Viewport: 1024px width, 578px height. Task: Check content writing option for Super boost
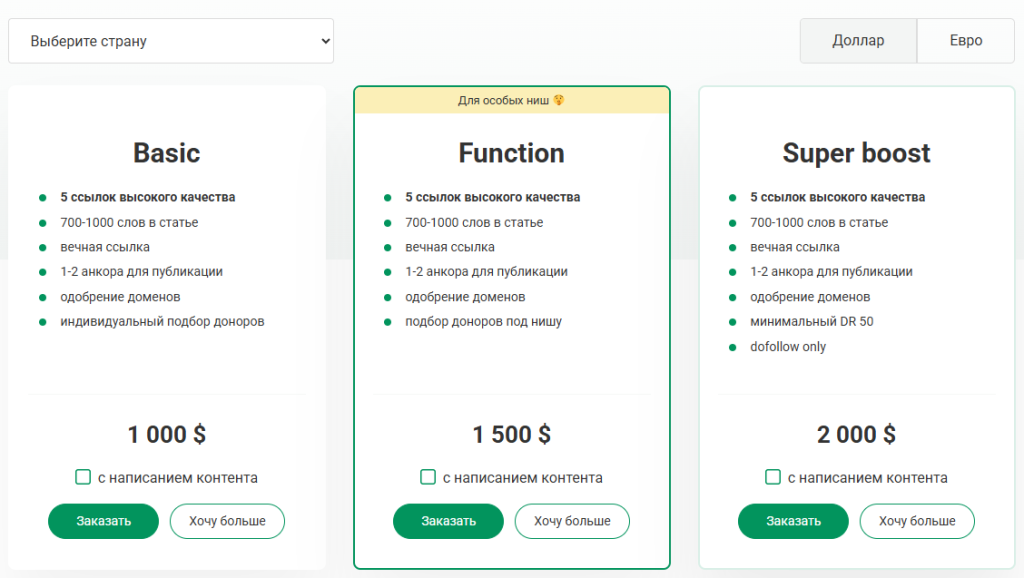(x=773, y=477)
